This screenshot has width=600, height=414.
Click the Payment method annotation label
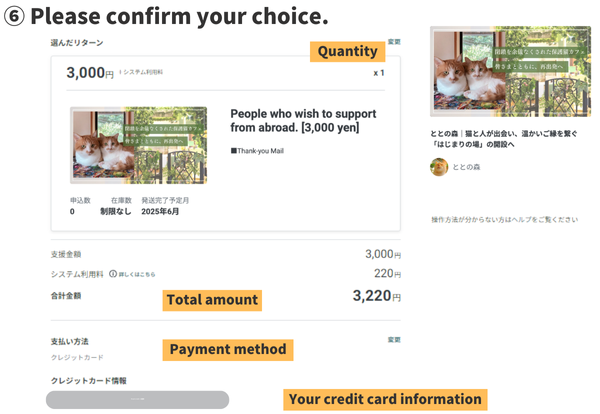(x=228, y=350)
